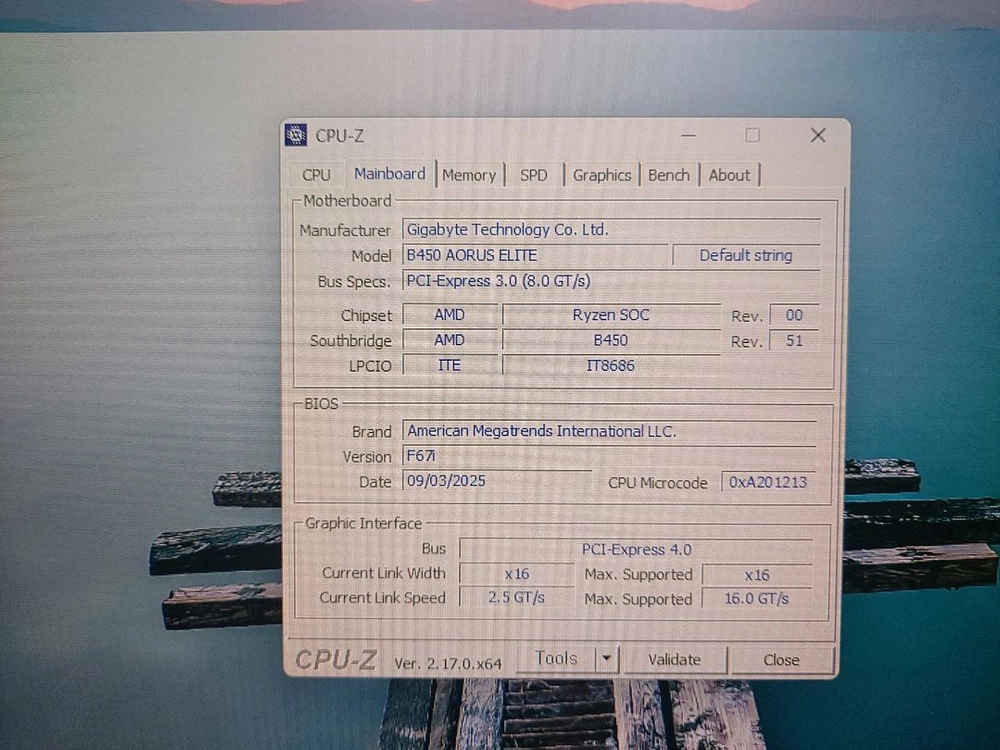Click the Tools button
Viewport: 1000px width, 750px height.
point(555,659)
